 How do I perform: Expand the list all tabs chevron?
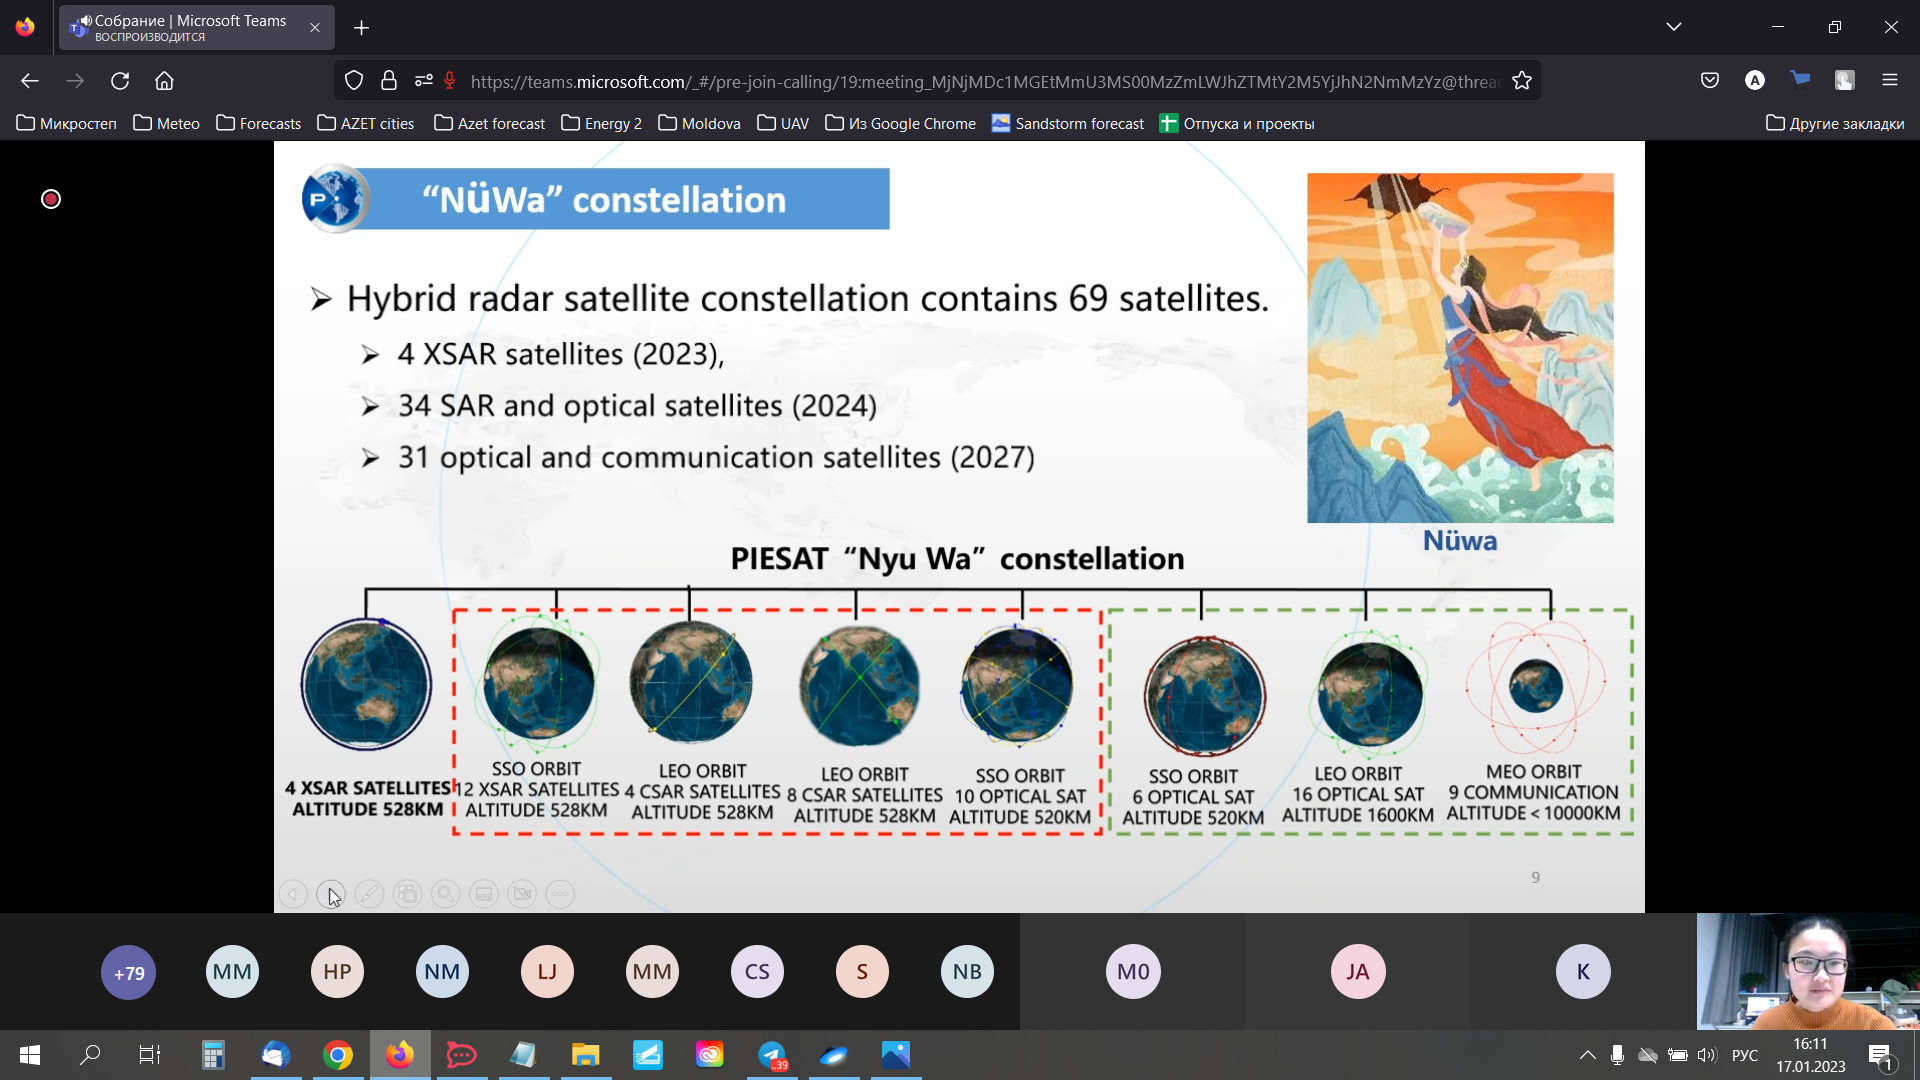[x=1673, y=27]
